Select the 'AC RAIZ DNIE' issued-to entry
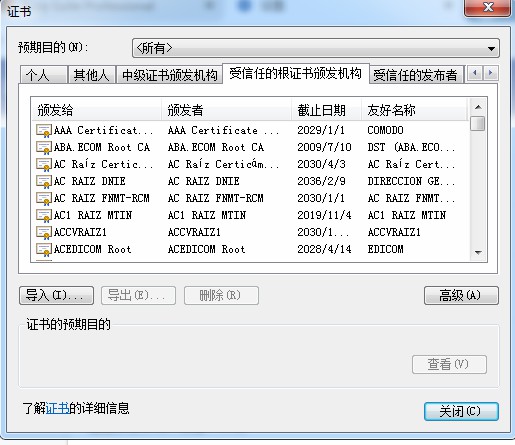 tap(89, 181)
